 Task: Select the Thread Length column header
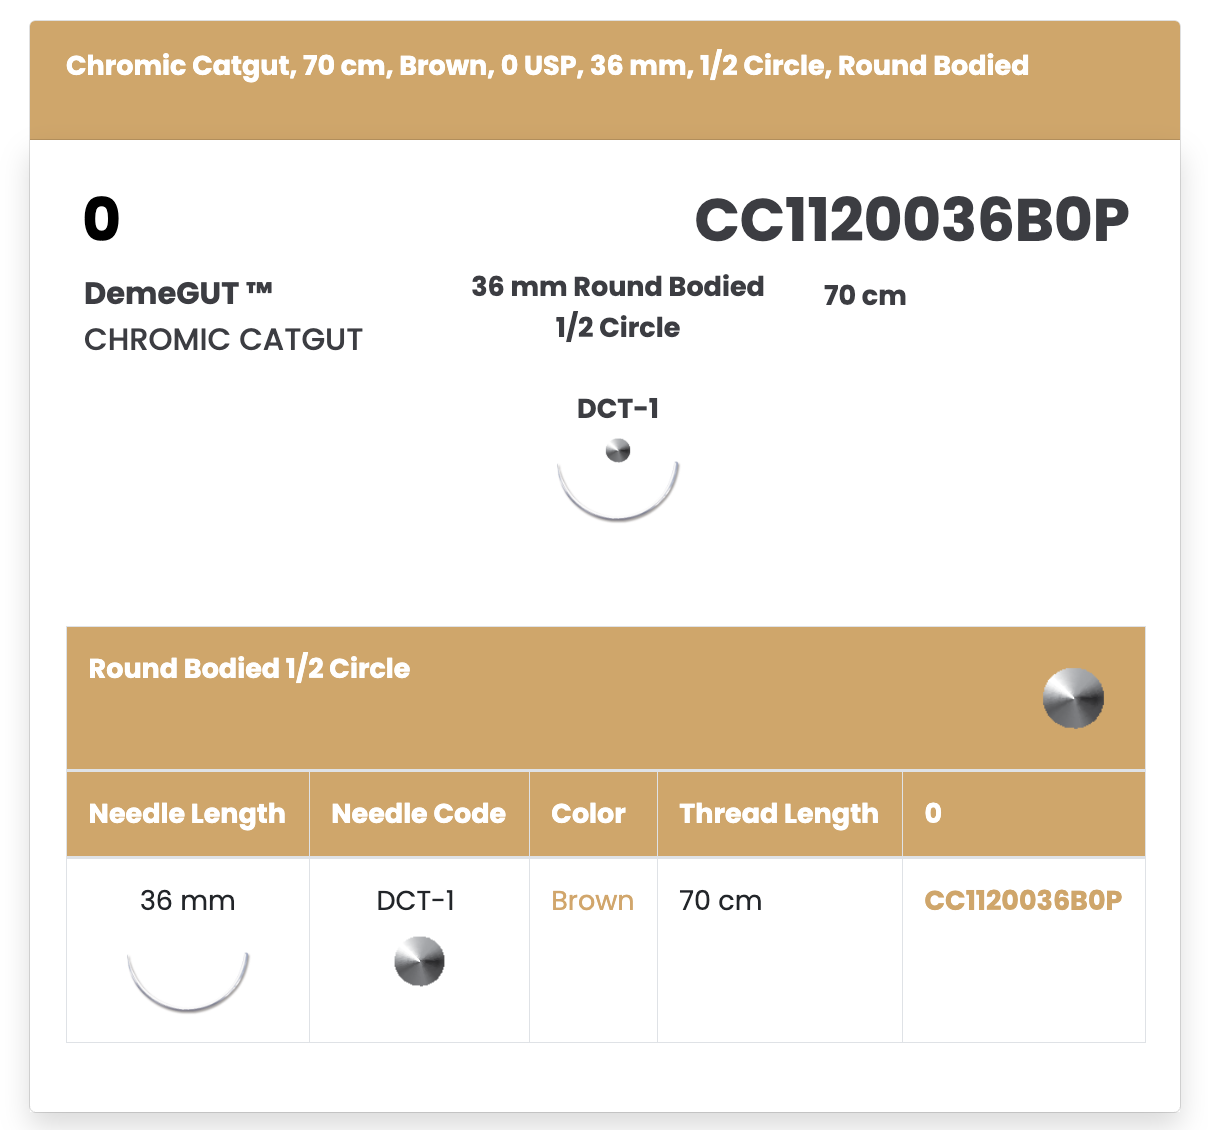(780, 814)
